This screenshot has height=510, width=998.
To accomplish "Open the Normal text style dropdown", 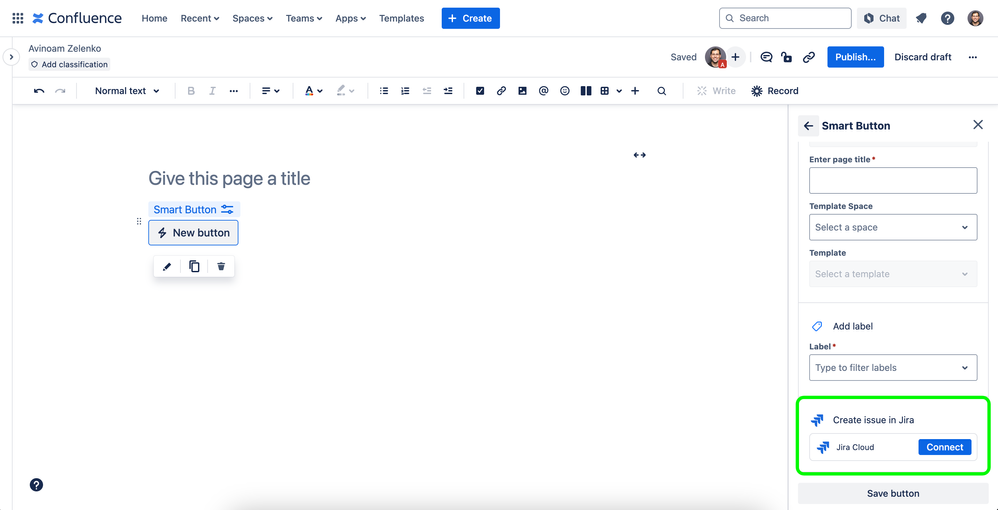I will (x=127, y=91).
